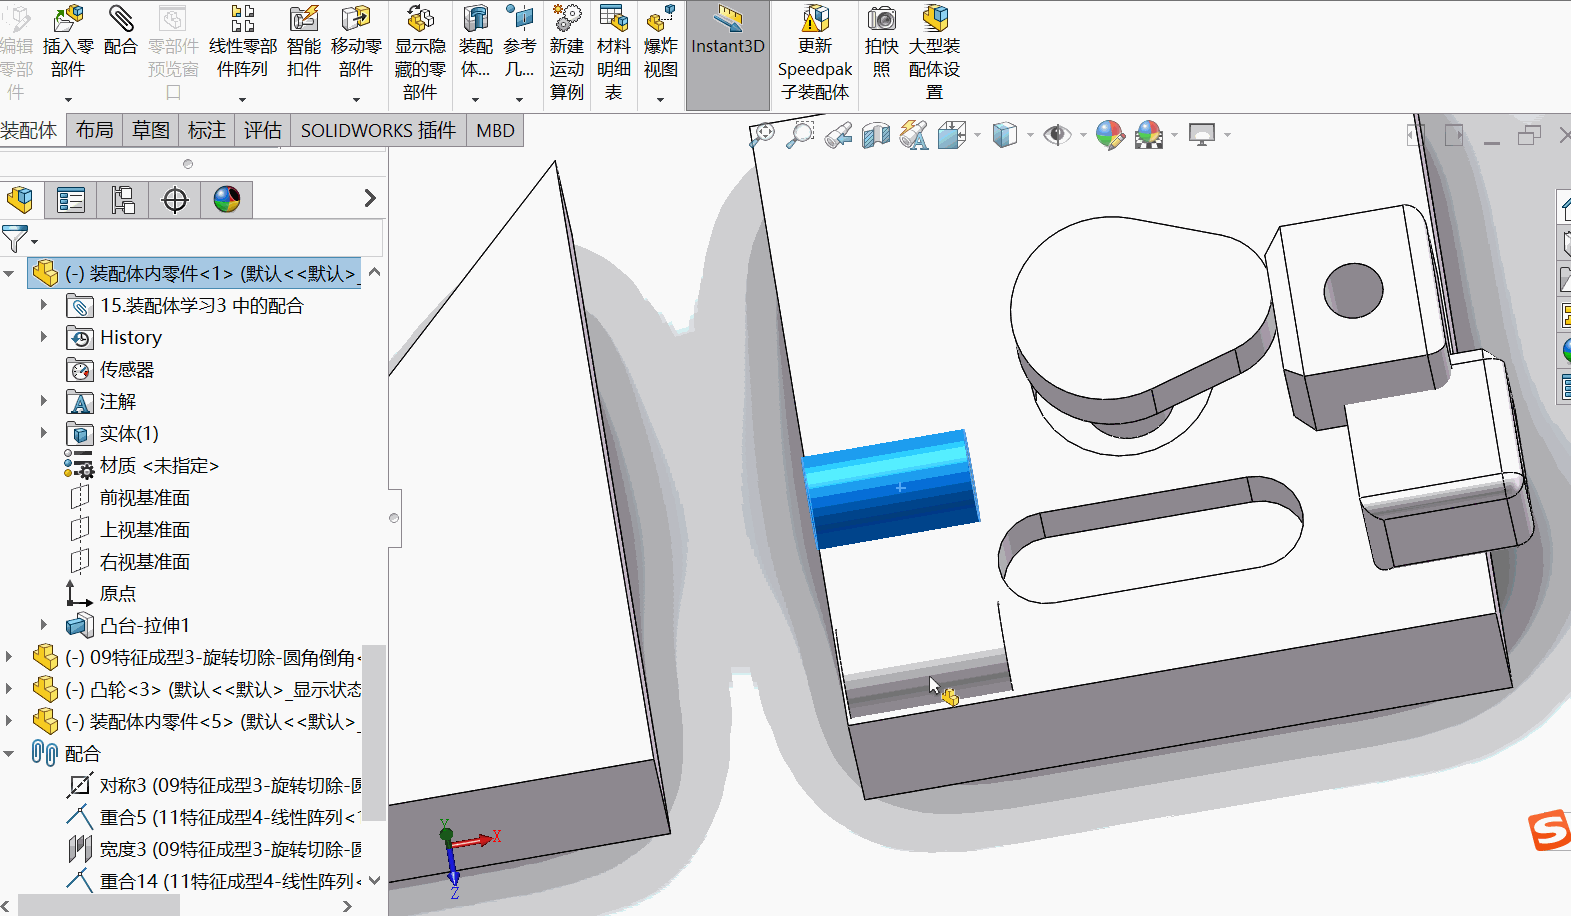This screenshot has height=916, width=1571.
Task: Click Update Speedpak subassemblies (更新Speedpak子装配体)
Action: 815,52
